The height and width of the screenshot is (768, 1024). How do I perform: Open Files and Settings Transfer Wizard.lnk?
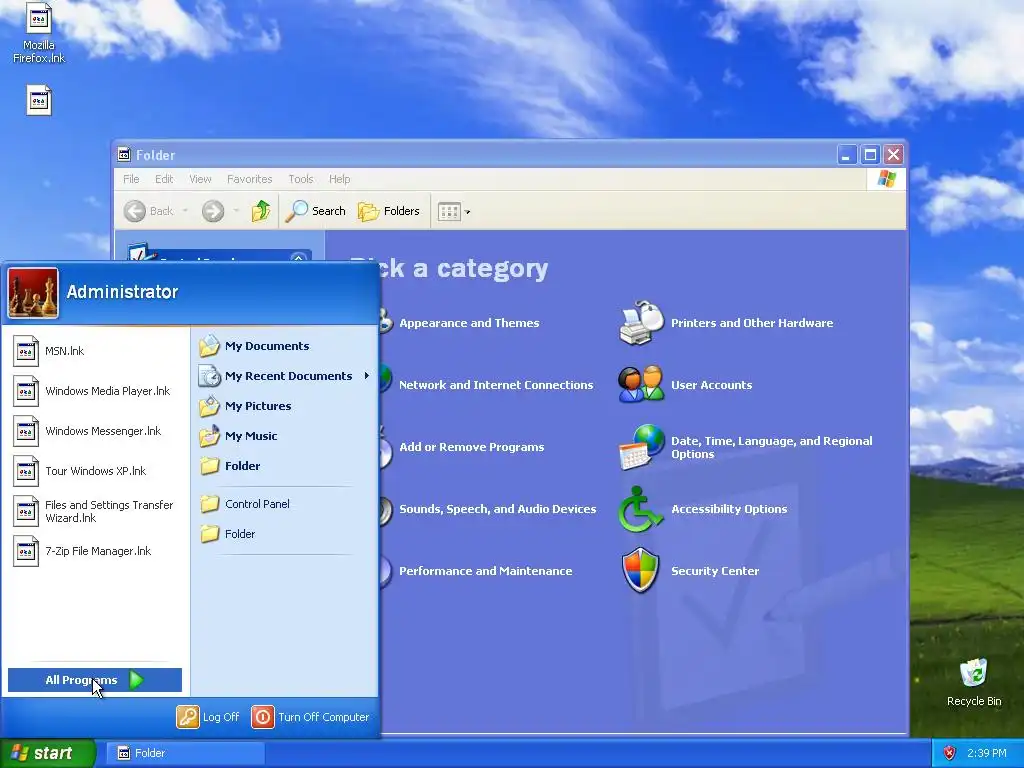click(95, 511)
